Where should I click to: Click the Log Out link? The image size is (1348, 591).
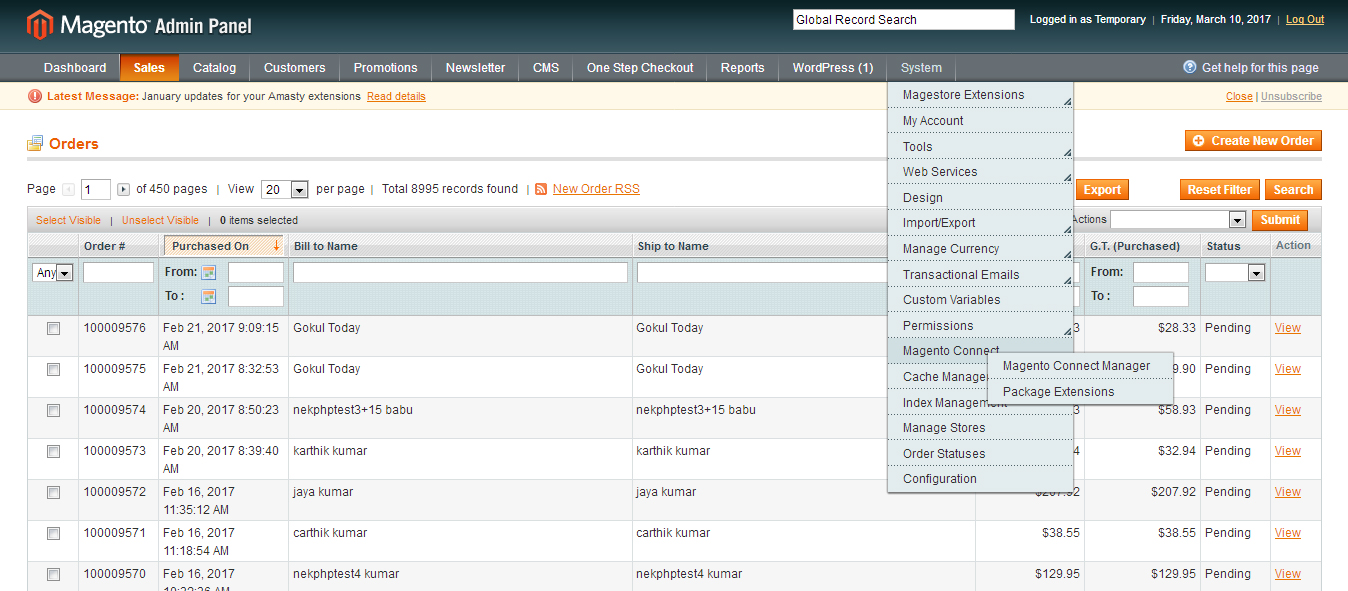(1304, 18)
